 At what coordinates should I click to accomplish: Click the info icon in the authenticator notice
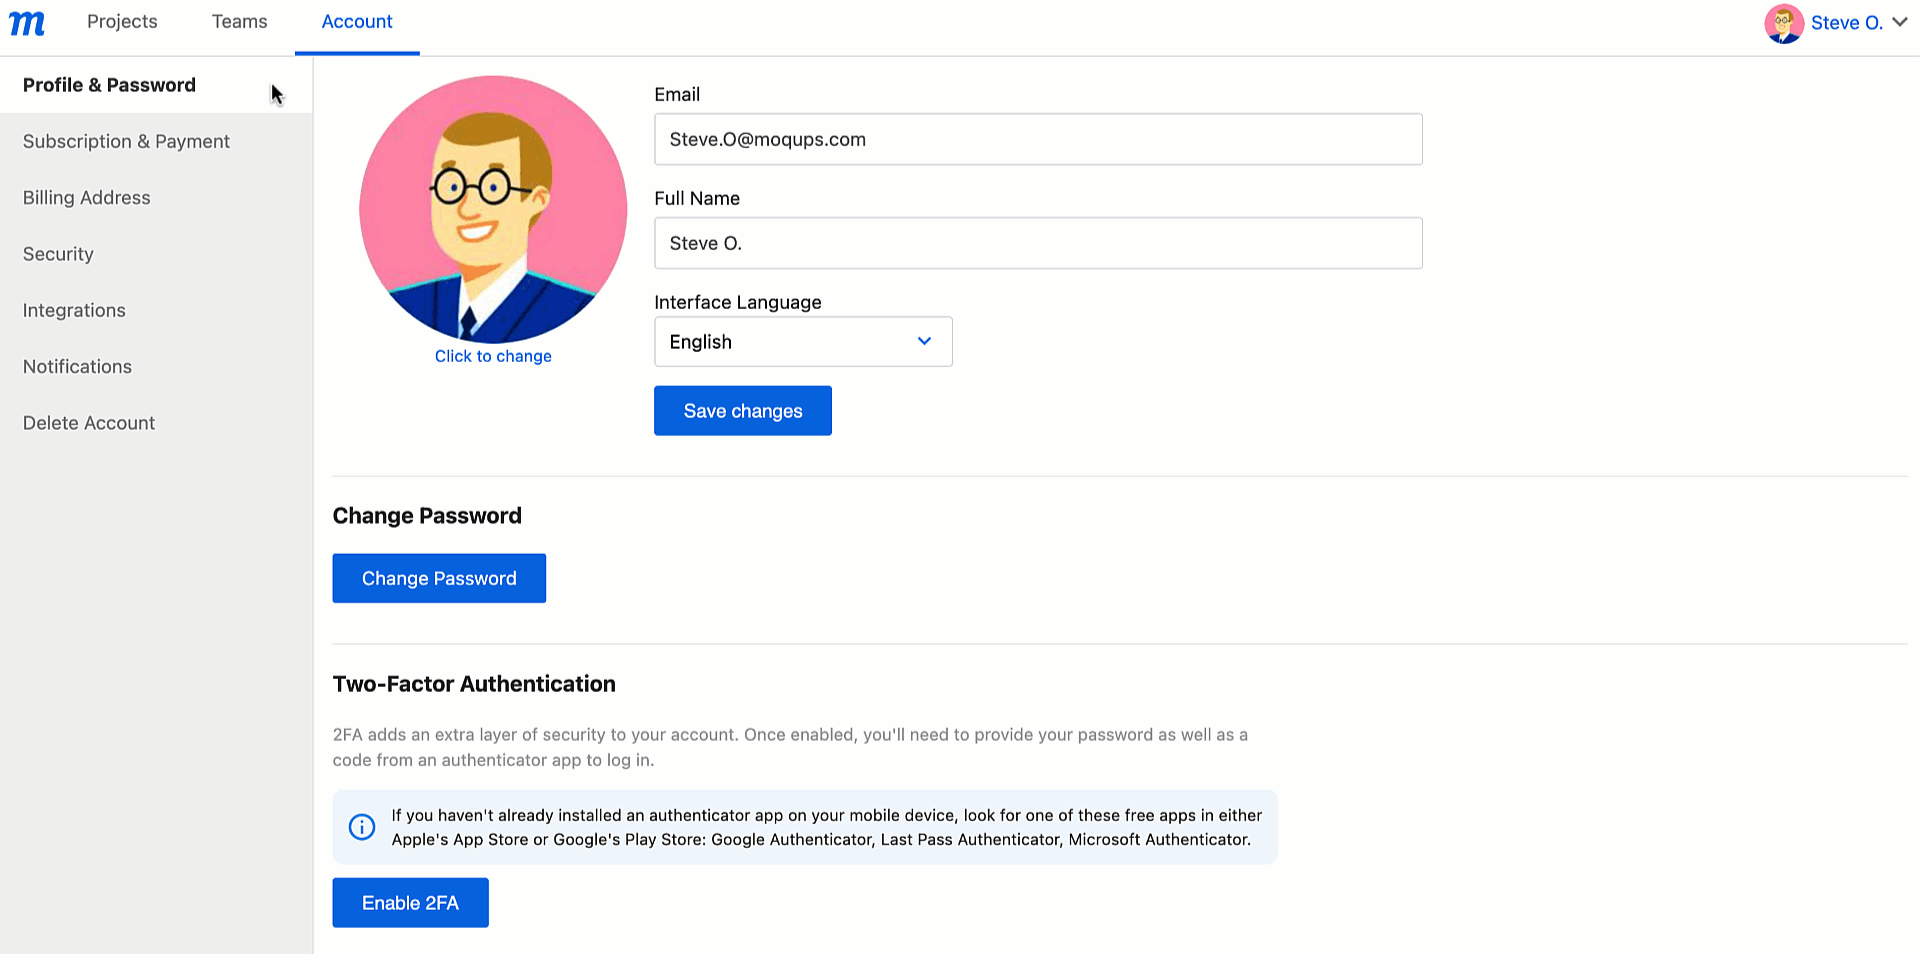coord(361,827)
